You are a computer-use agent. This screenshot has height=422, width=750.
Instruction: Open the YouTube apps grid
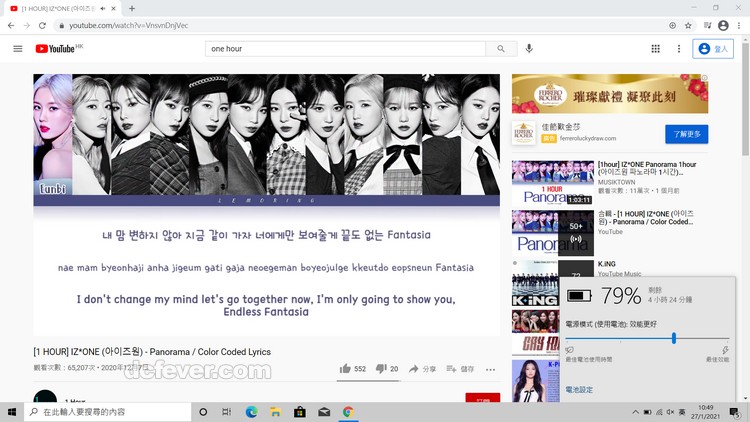point(655,49)
